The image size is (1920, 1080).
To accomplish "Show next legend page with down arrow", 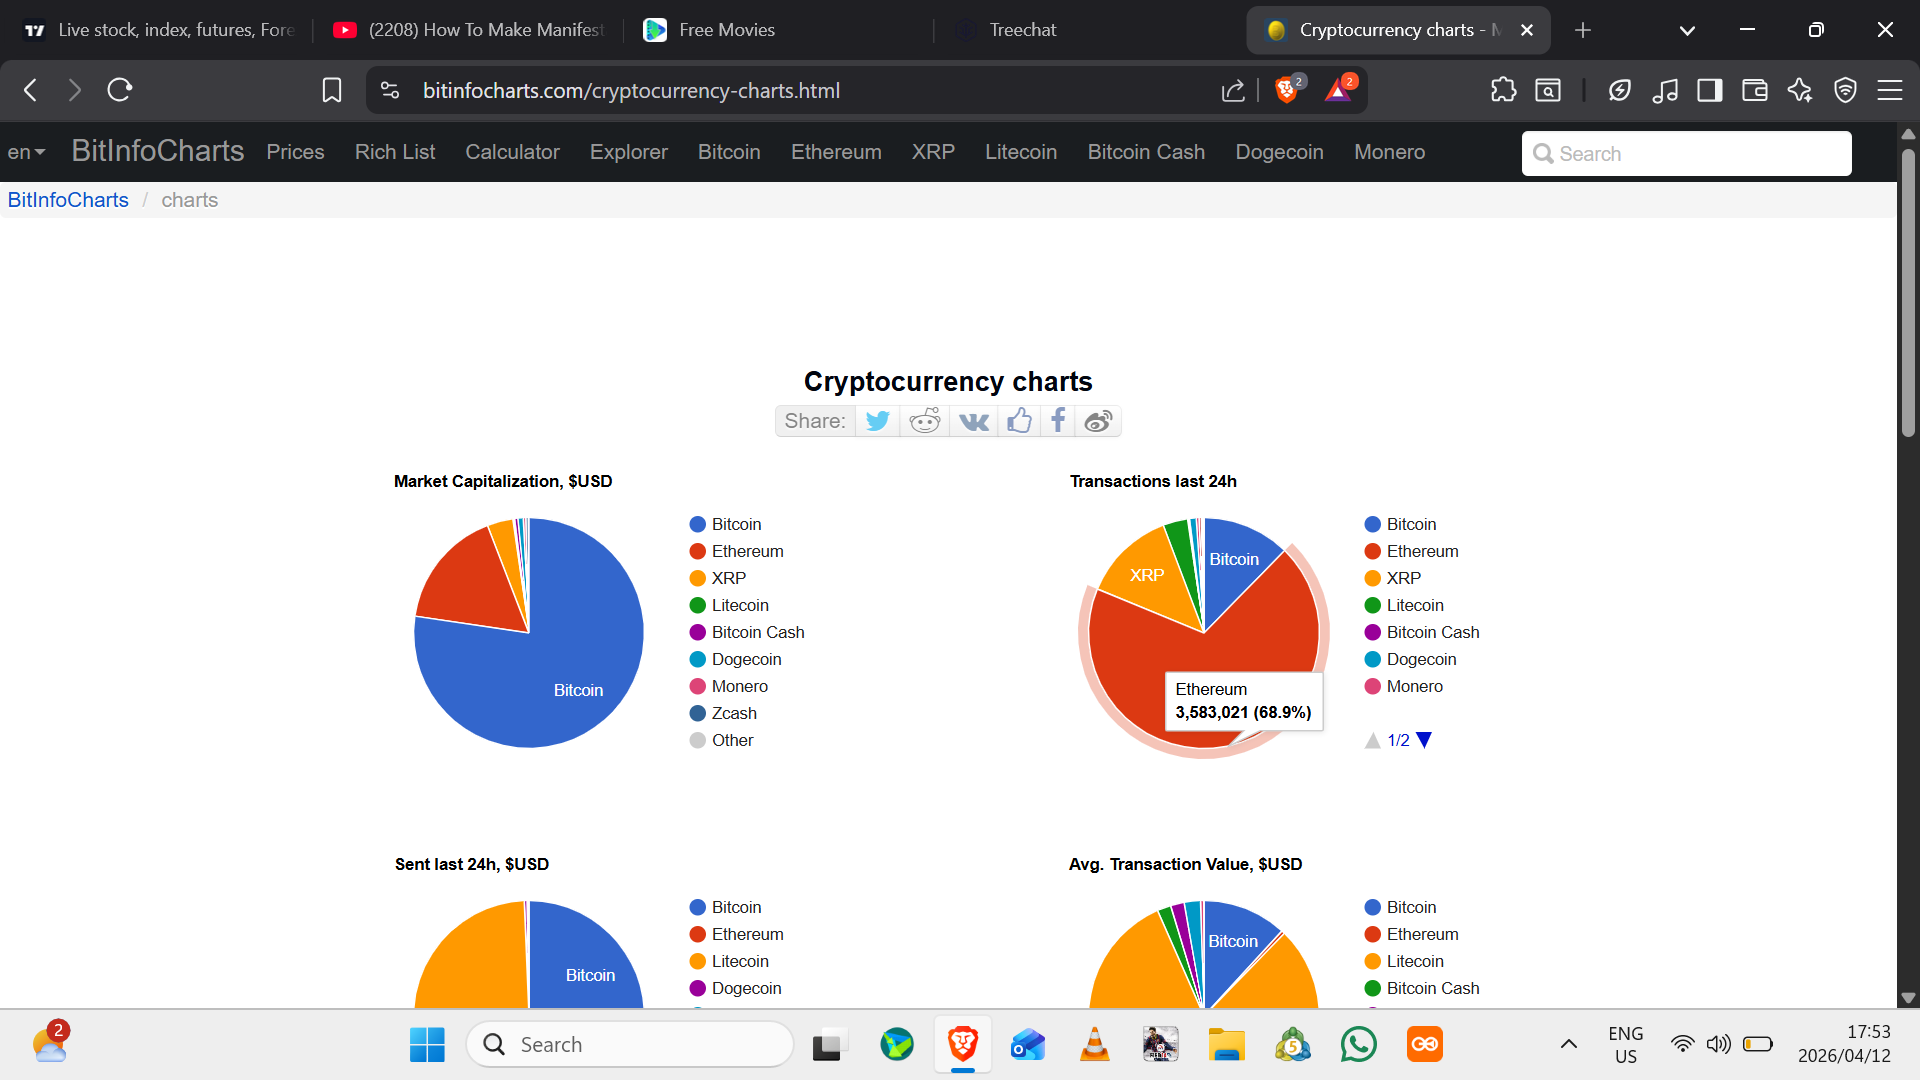I will pos(1424,740).
